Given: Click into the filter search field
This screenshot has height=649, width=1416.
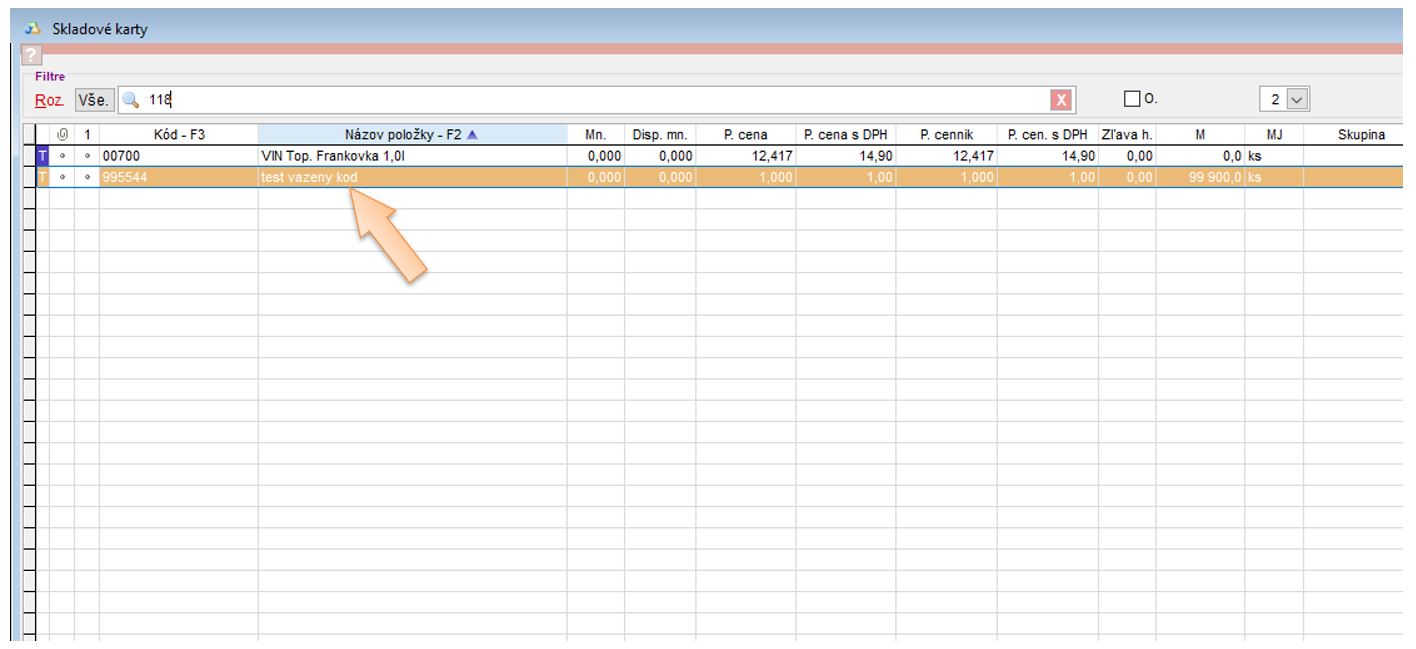Looking at the screenshot, I should click(600, 99).
